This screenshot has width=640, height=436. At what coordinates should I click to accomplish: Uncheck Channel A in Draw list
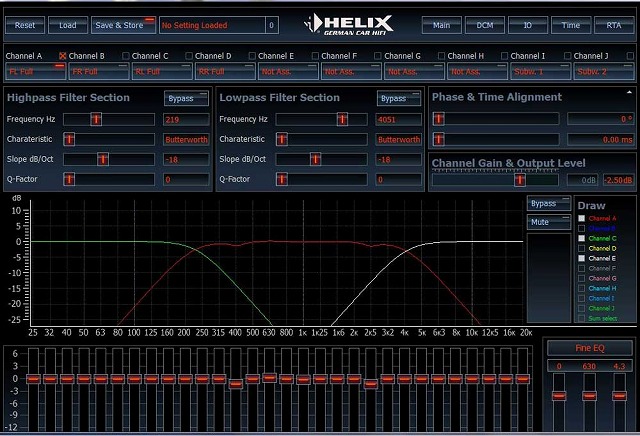tap(582, 218)
